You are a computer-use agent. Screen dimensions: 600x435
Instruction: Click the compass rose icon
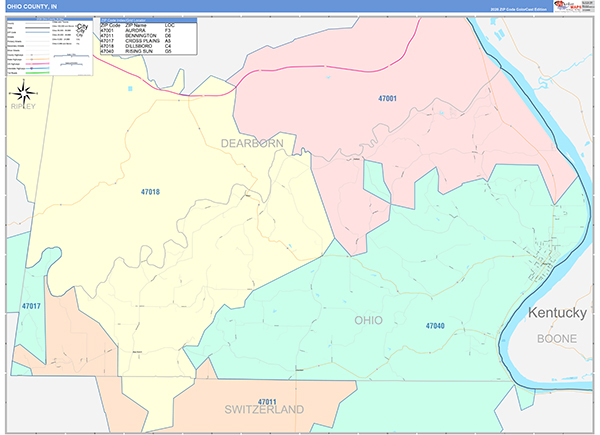(x=24, y=93)
